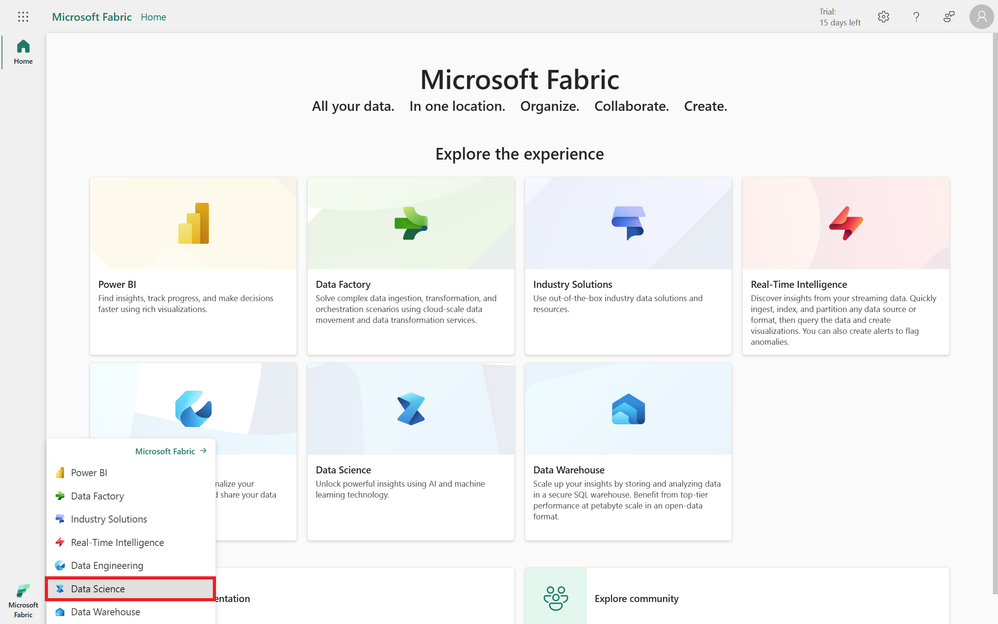Click the Industry Solutions description text
The width and height of the screenshot is (998, 624).
(618, 304)
